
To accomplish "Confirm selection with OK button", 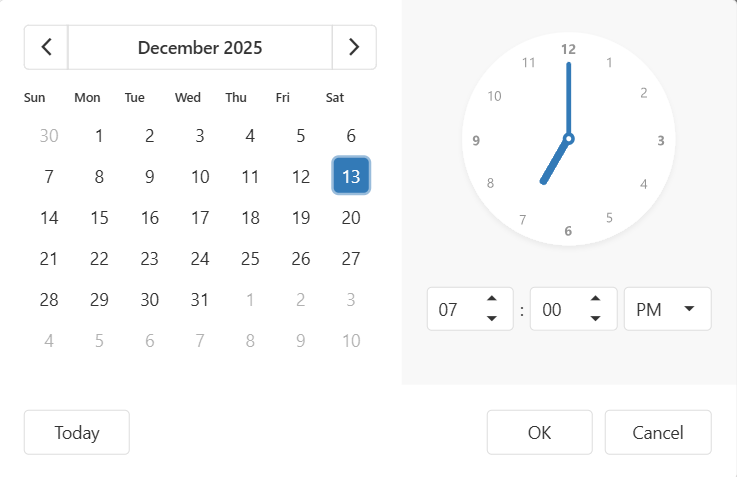I will (539, 432).
